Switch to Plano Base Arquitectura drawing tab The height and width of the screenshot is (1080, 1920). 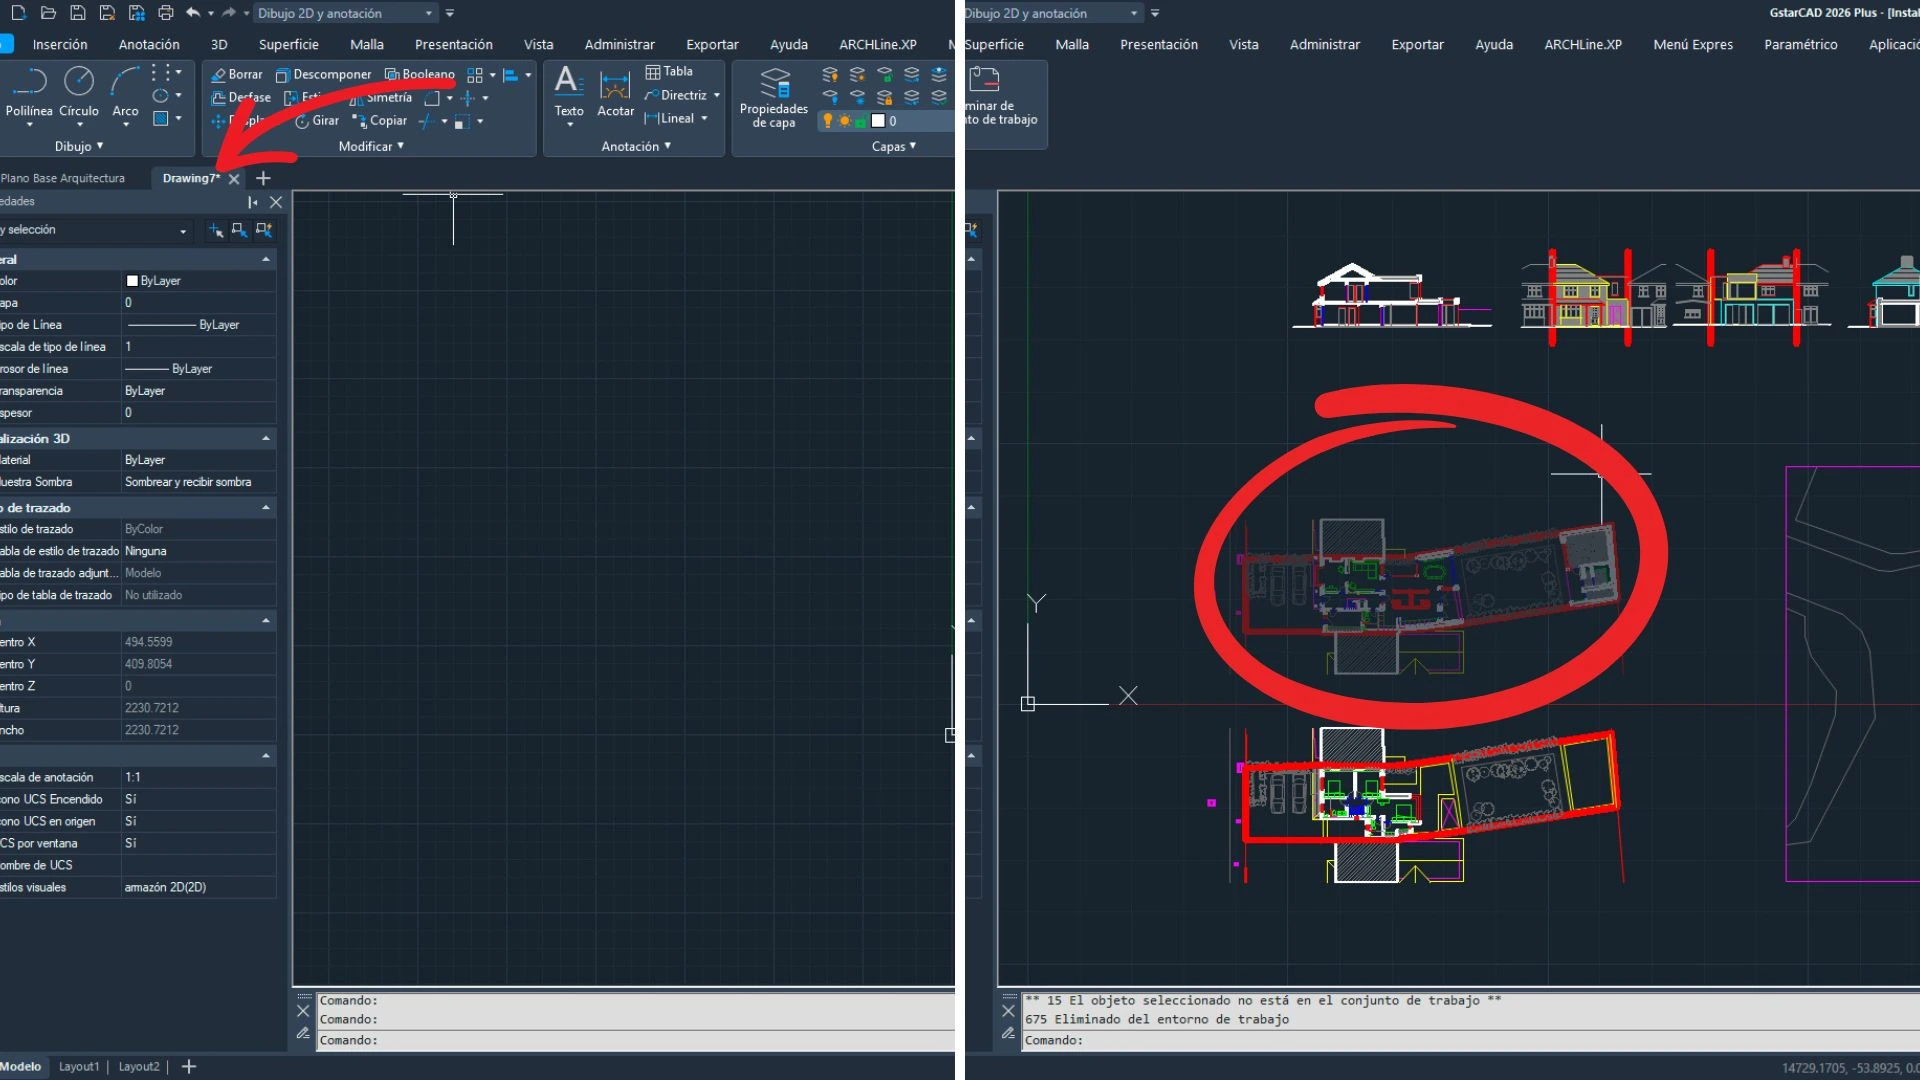[x=63, y=178]
